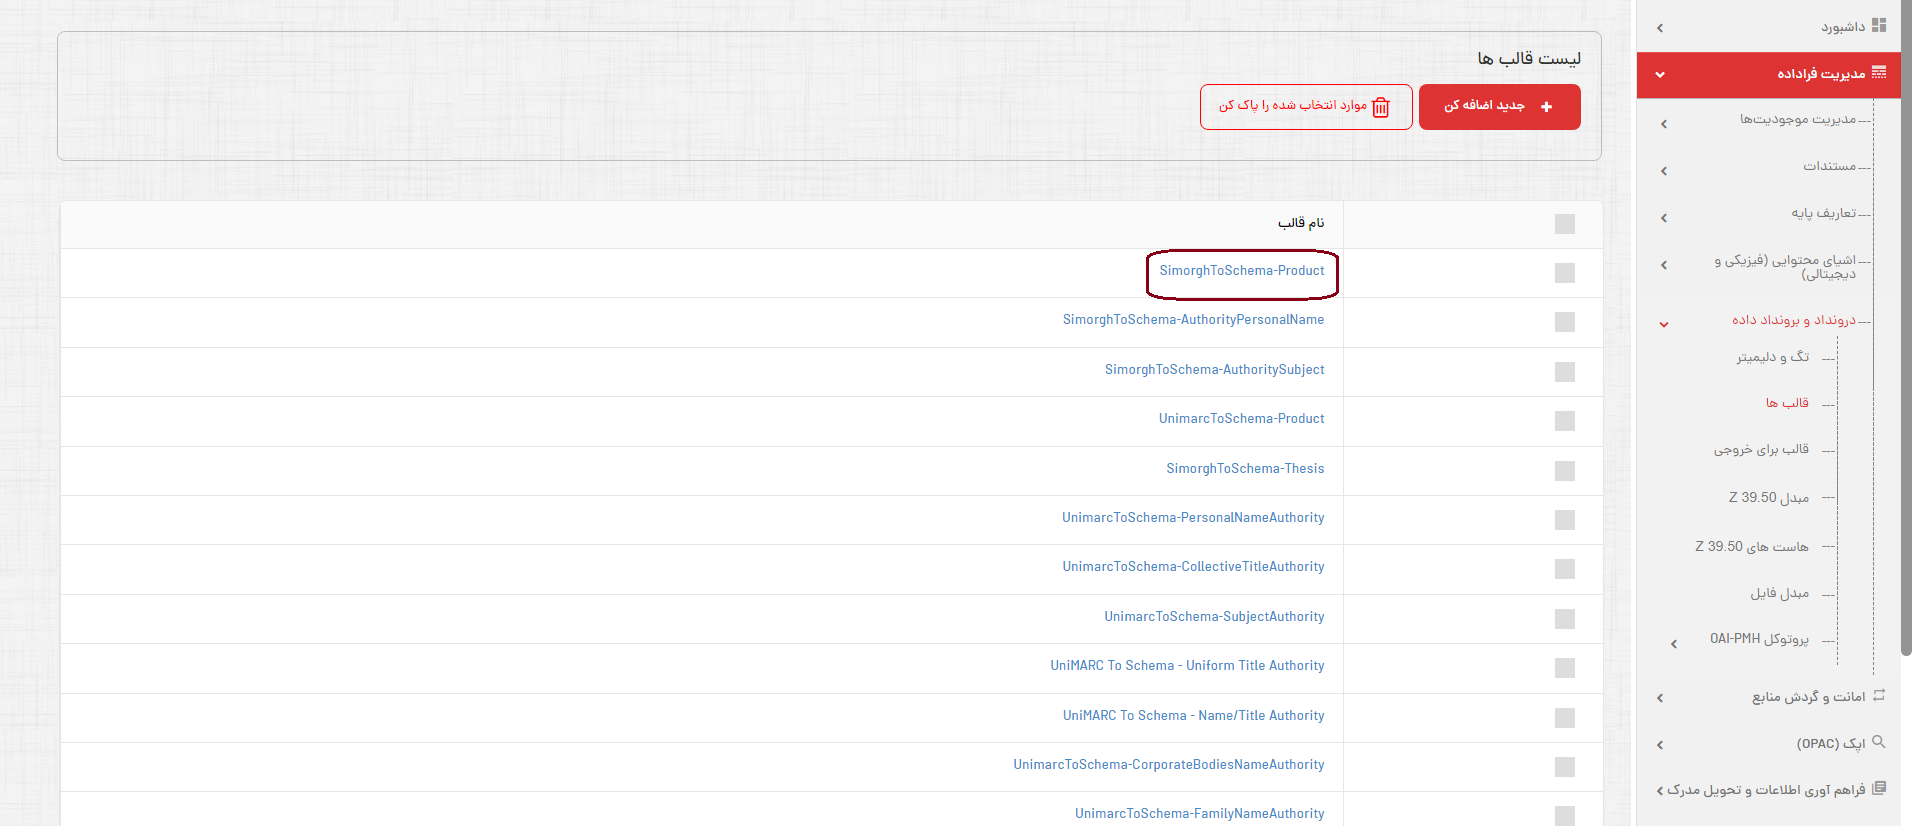Click the information gathering document icon
The height and width of the screenshot is (826, 1912).
pyautogui.click(x=1879, y=788)
